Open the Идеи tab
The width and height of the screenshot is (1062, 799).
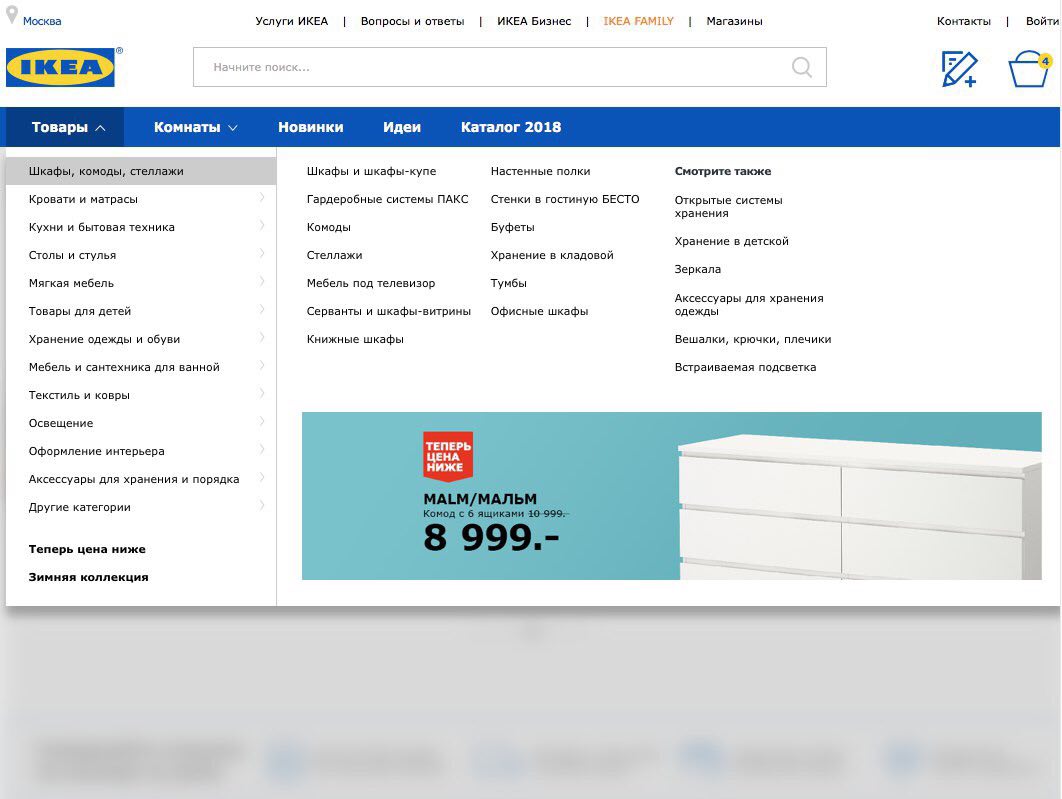402,127
